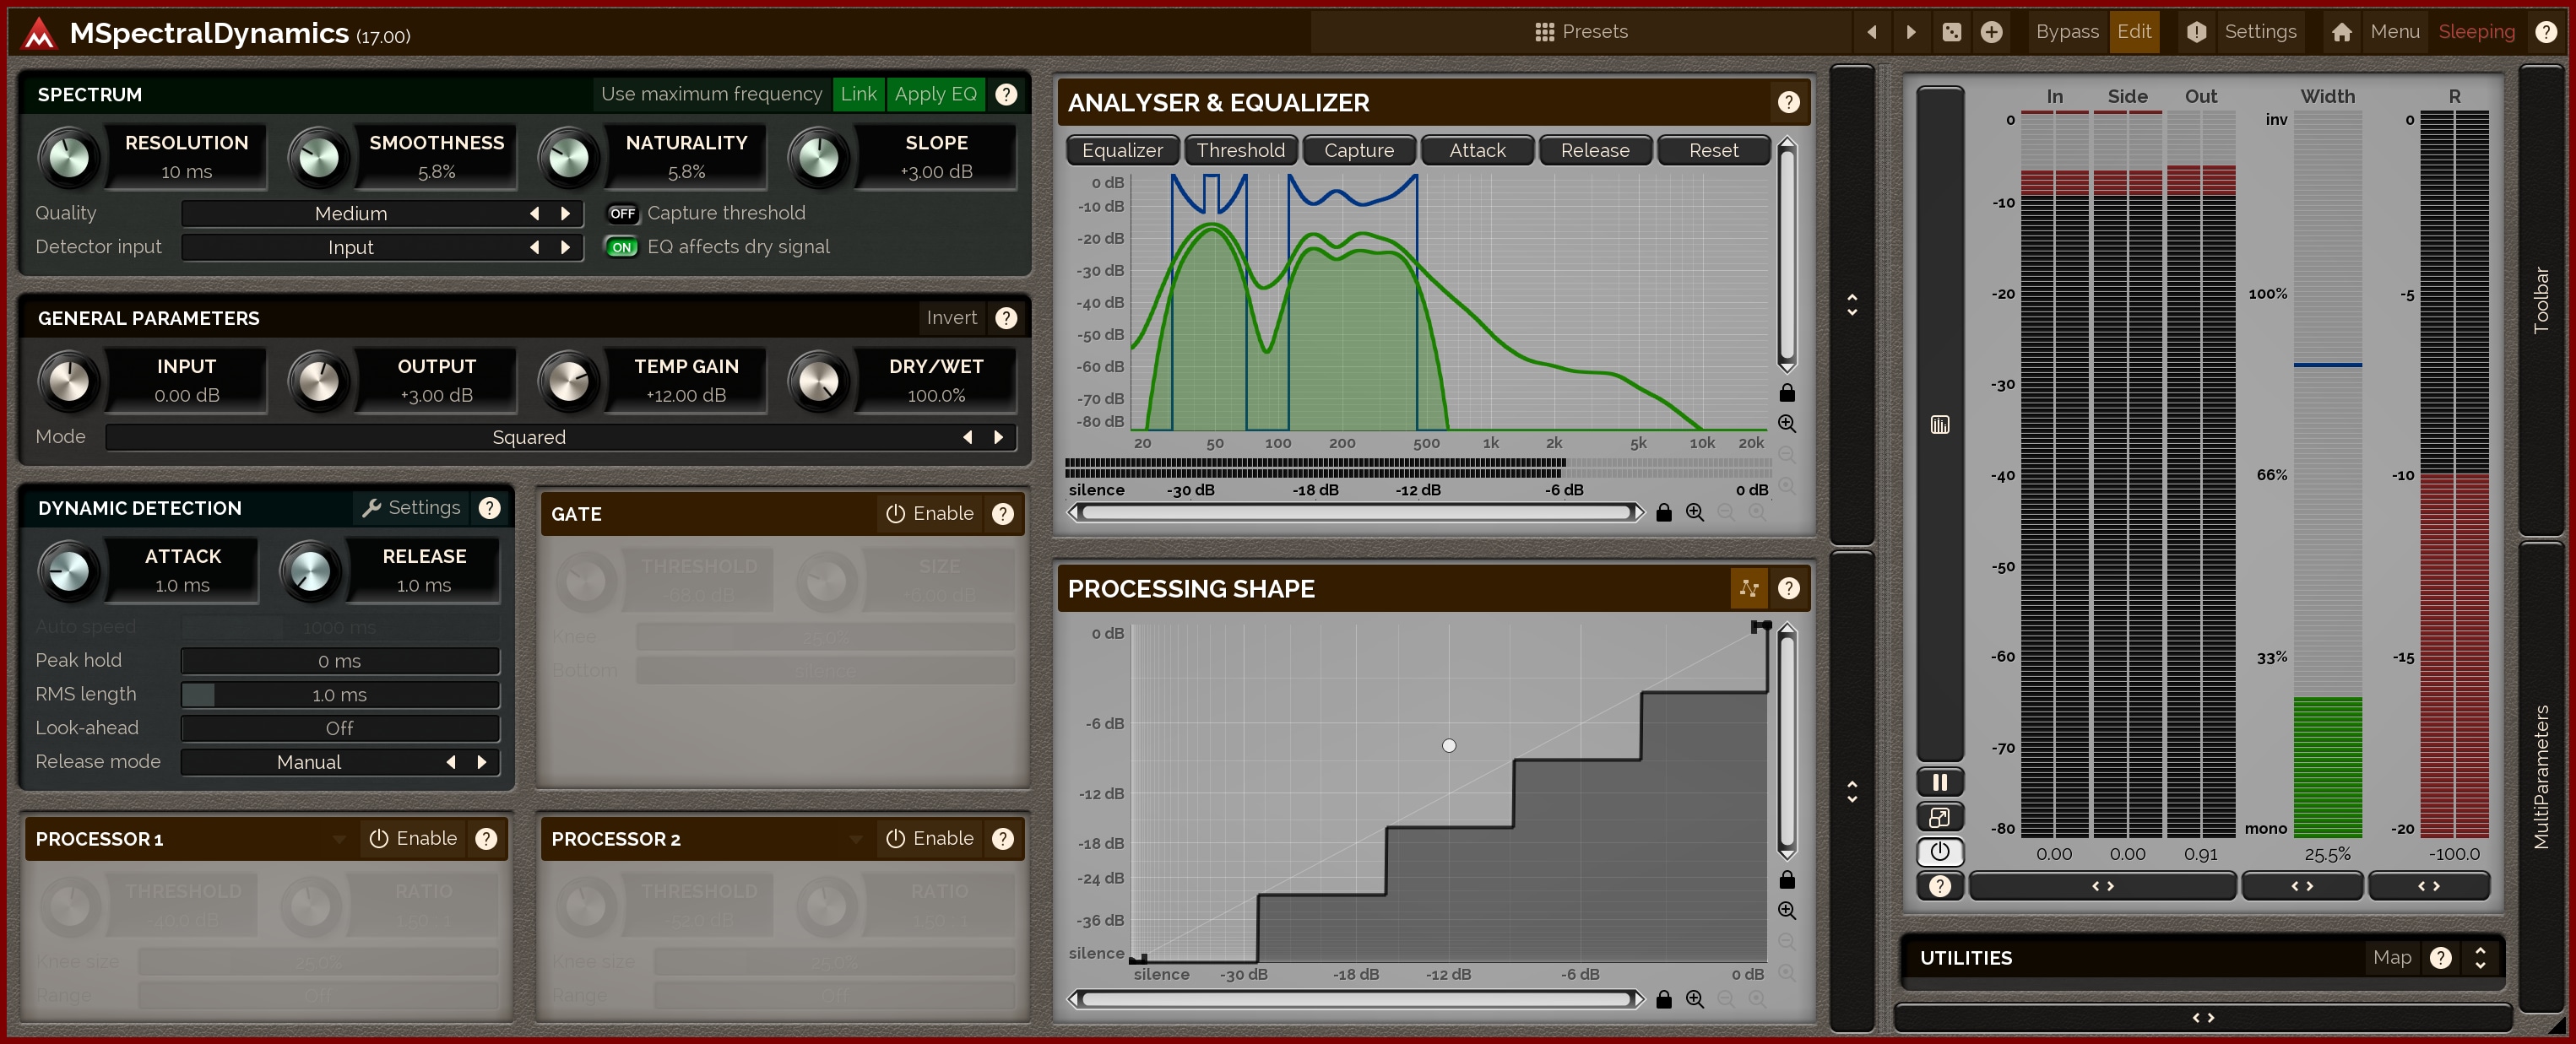Click the RMS length slider
Viewport: 2576px width, 1044px height.
pos(339,695)
